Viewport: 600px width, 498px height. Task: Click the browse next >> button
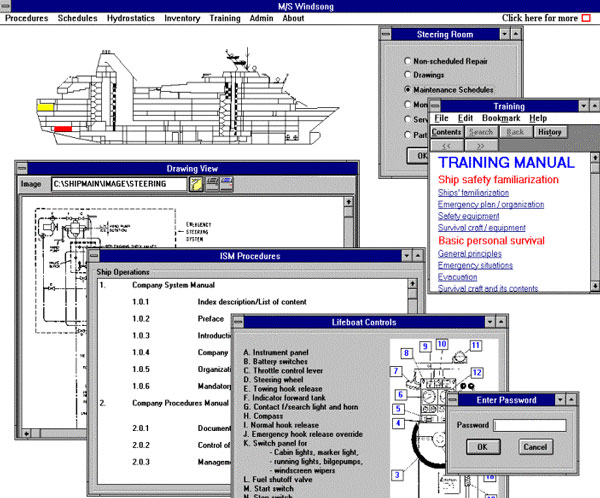[481, 146]
